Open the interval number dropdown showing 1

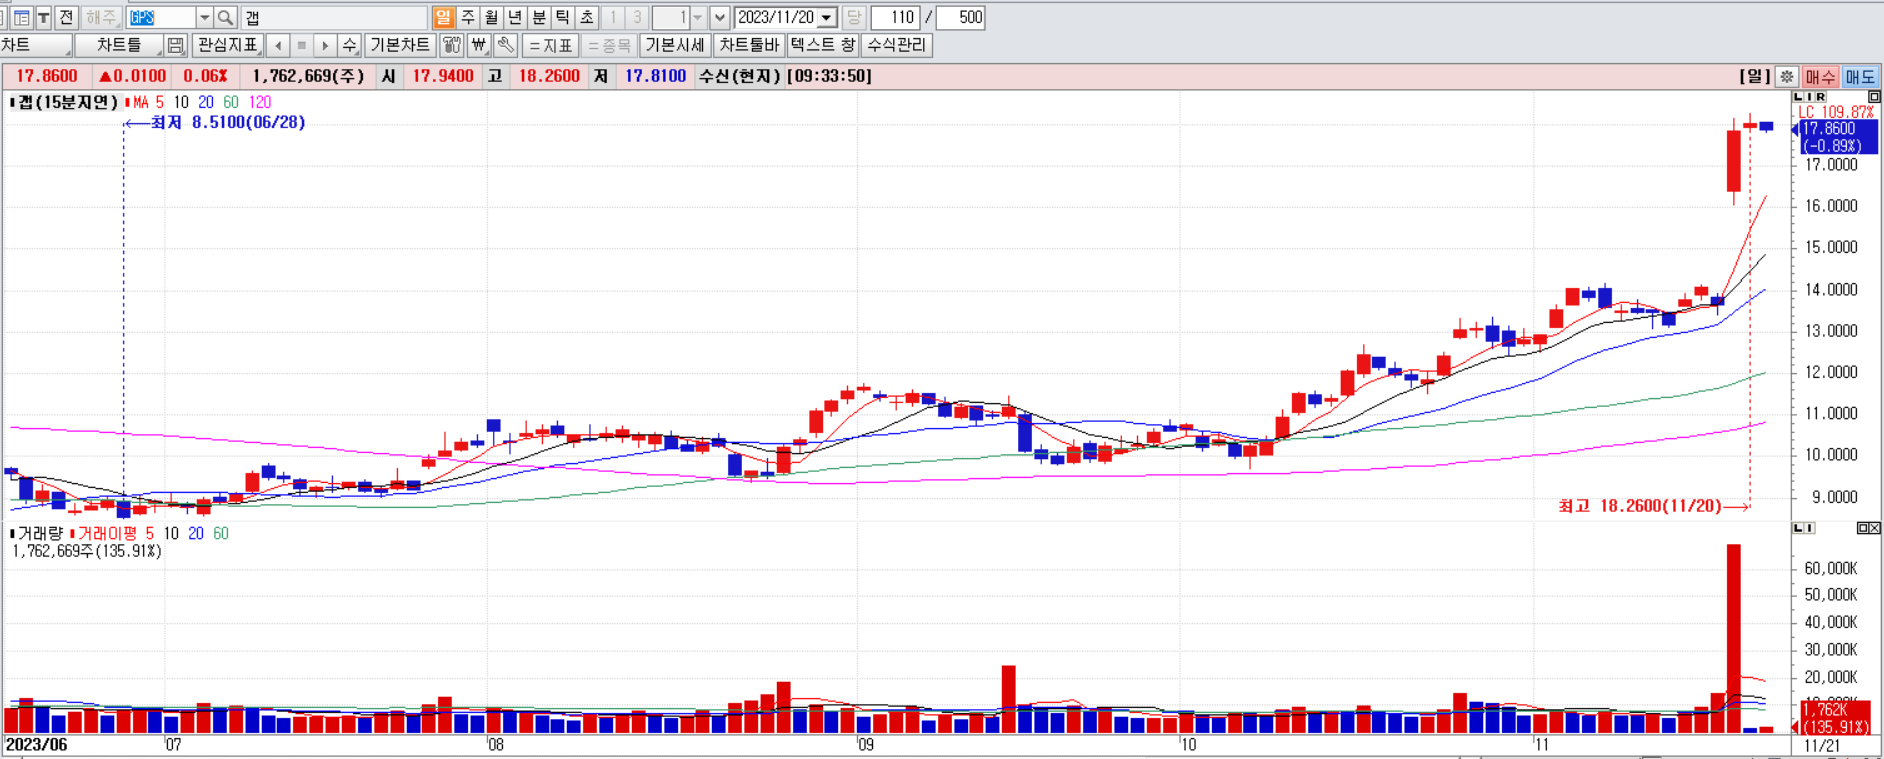tap(698, 17)
